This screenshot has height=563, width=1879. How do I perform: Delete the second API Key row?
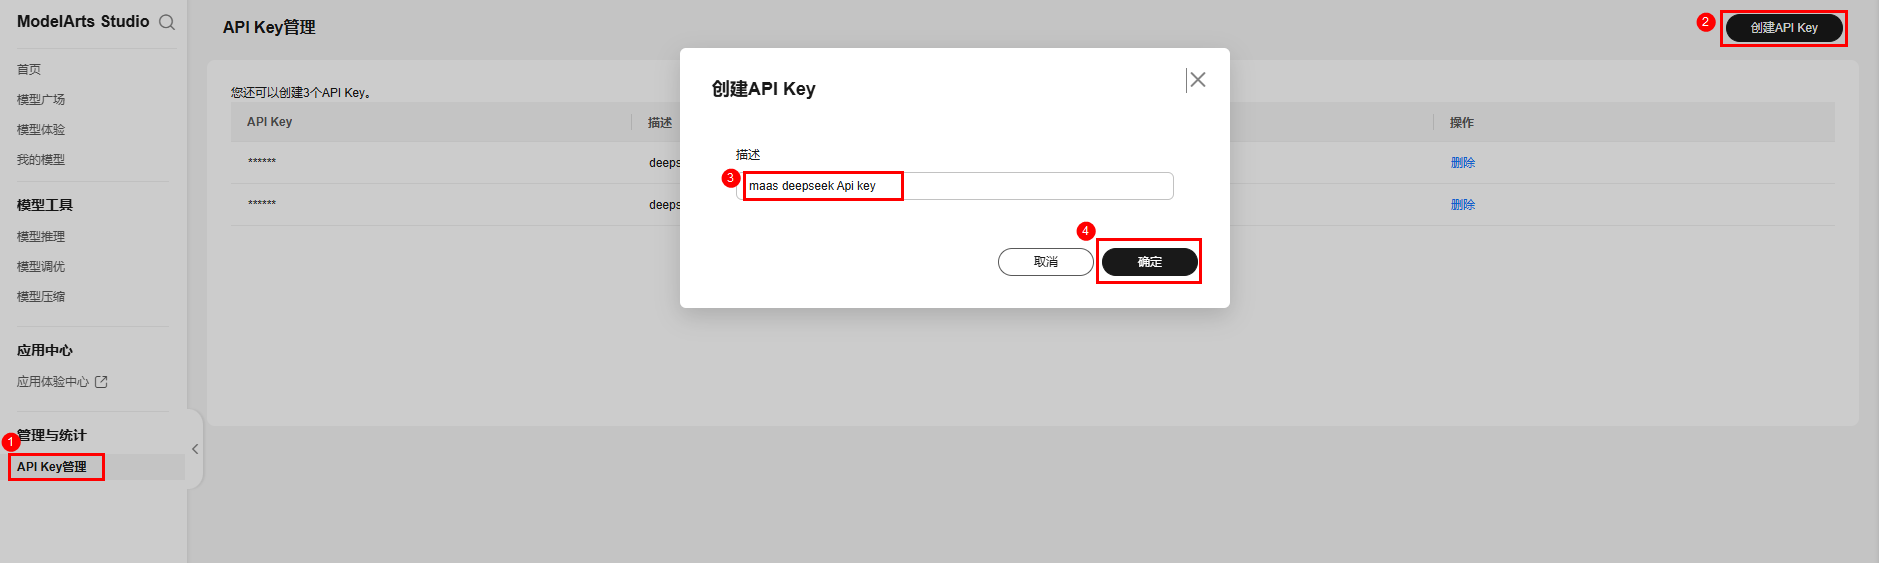pyautogui.click(x=1463, y=205)
